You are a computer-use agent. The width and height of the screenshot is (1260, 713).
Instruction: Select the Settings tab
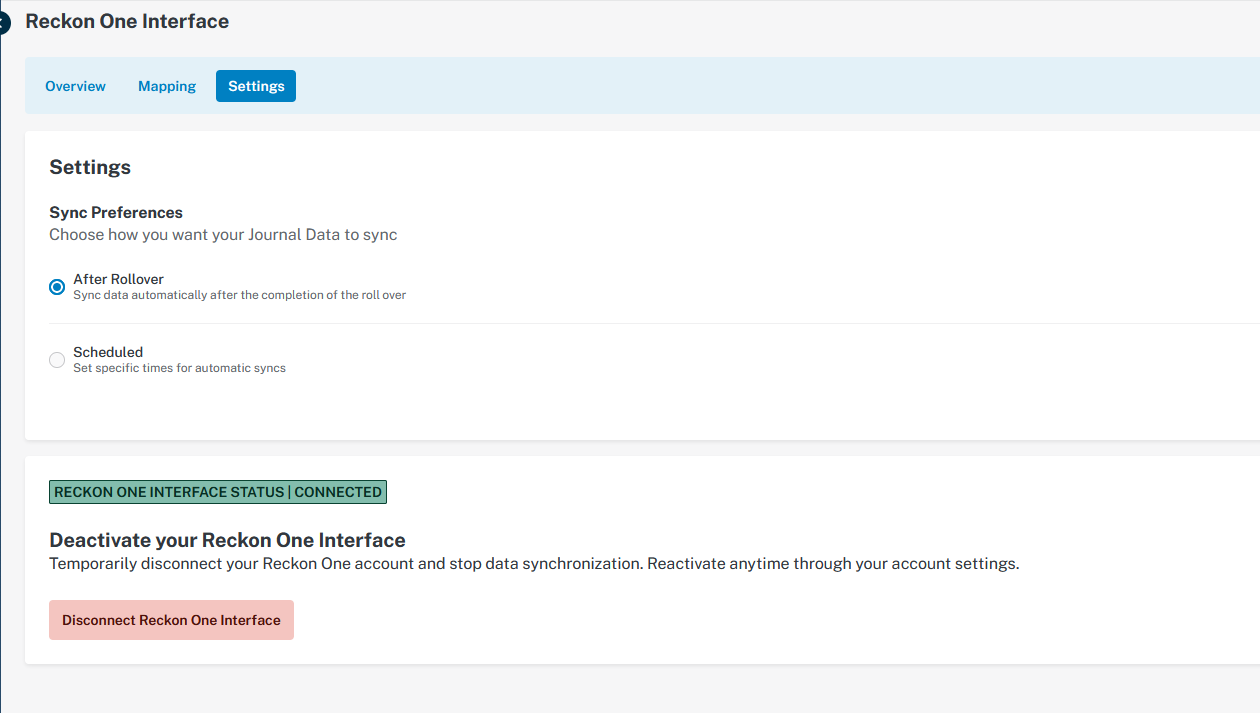pyautogui.click(x=256, y=86)
